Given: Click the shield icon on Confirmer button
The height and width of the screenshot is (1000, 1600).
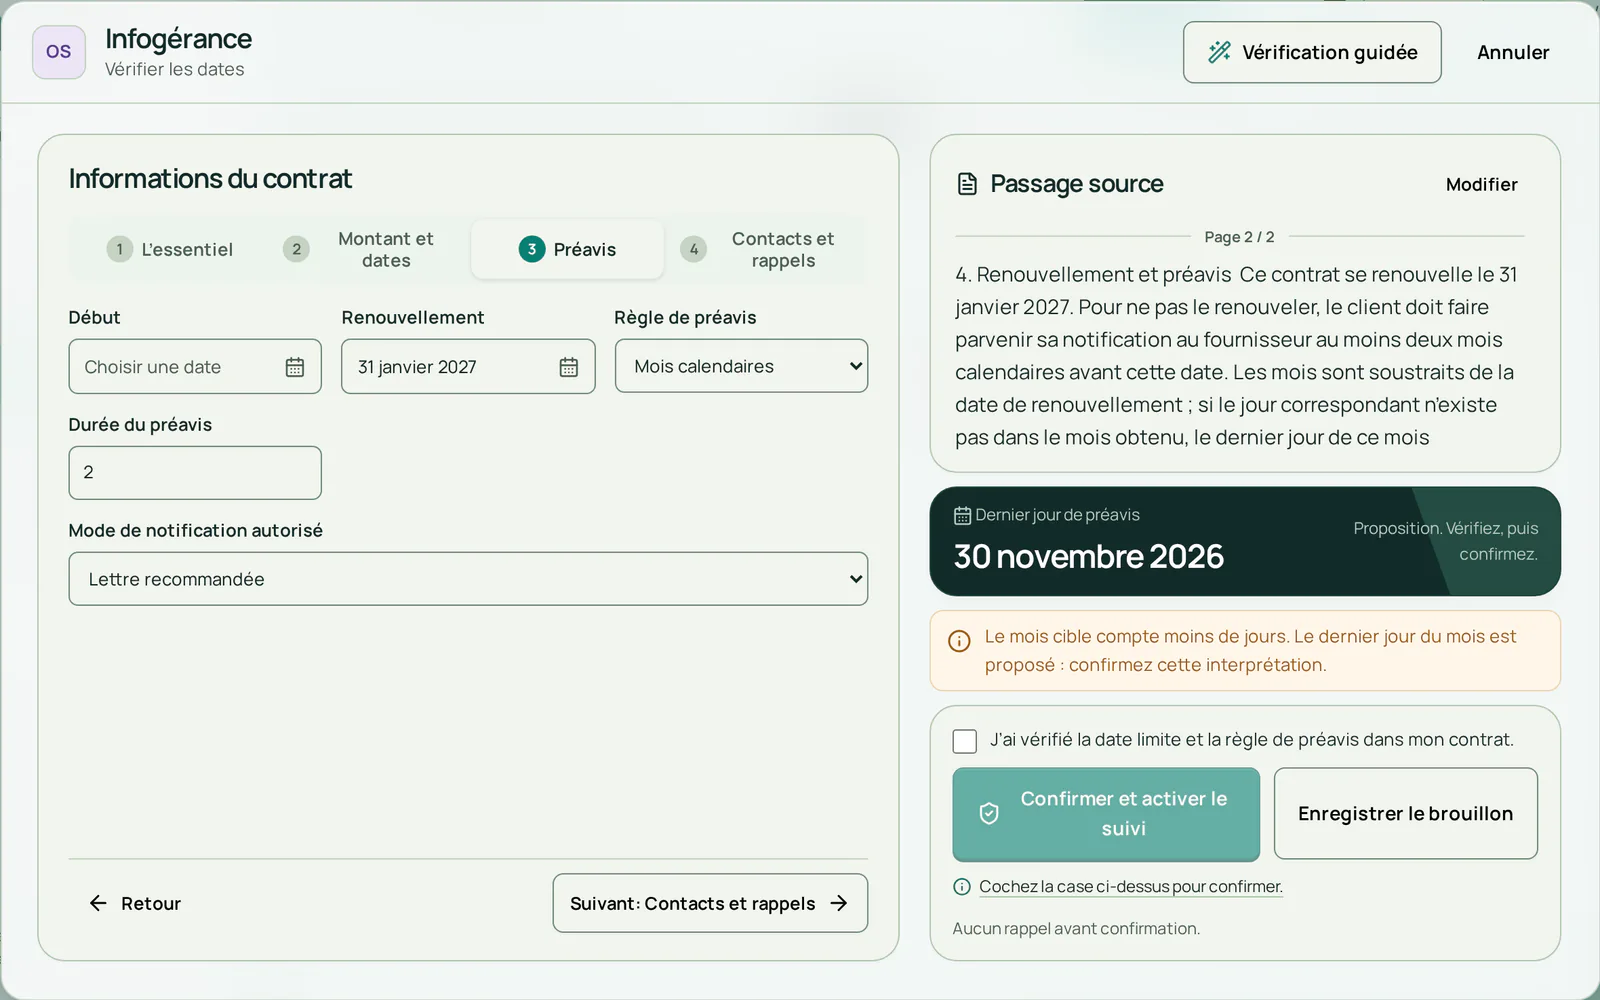Looking at the screenshot, I should [x=989, y=814].
